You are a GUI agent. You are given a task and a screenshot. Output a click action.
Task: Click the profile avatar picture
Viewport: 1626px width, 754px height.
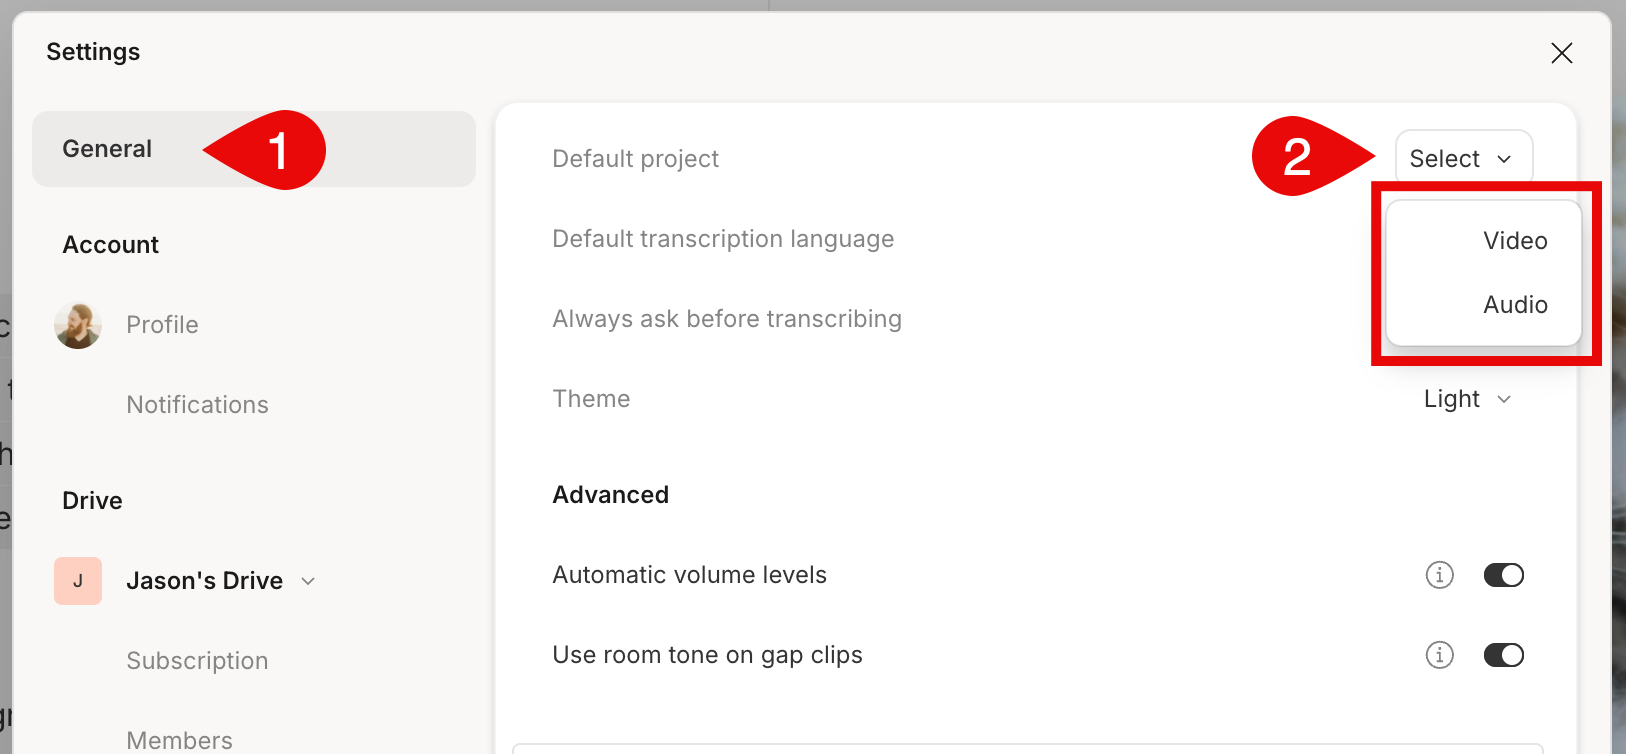pyautogui.click(x=78, y=325)
